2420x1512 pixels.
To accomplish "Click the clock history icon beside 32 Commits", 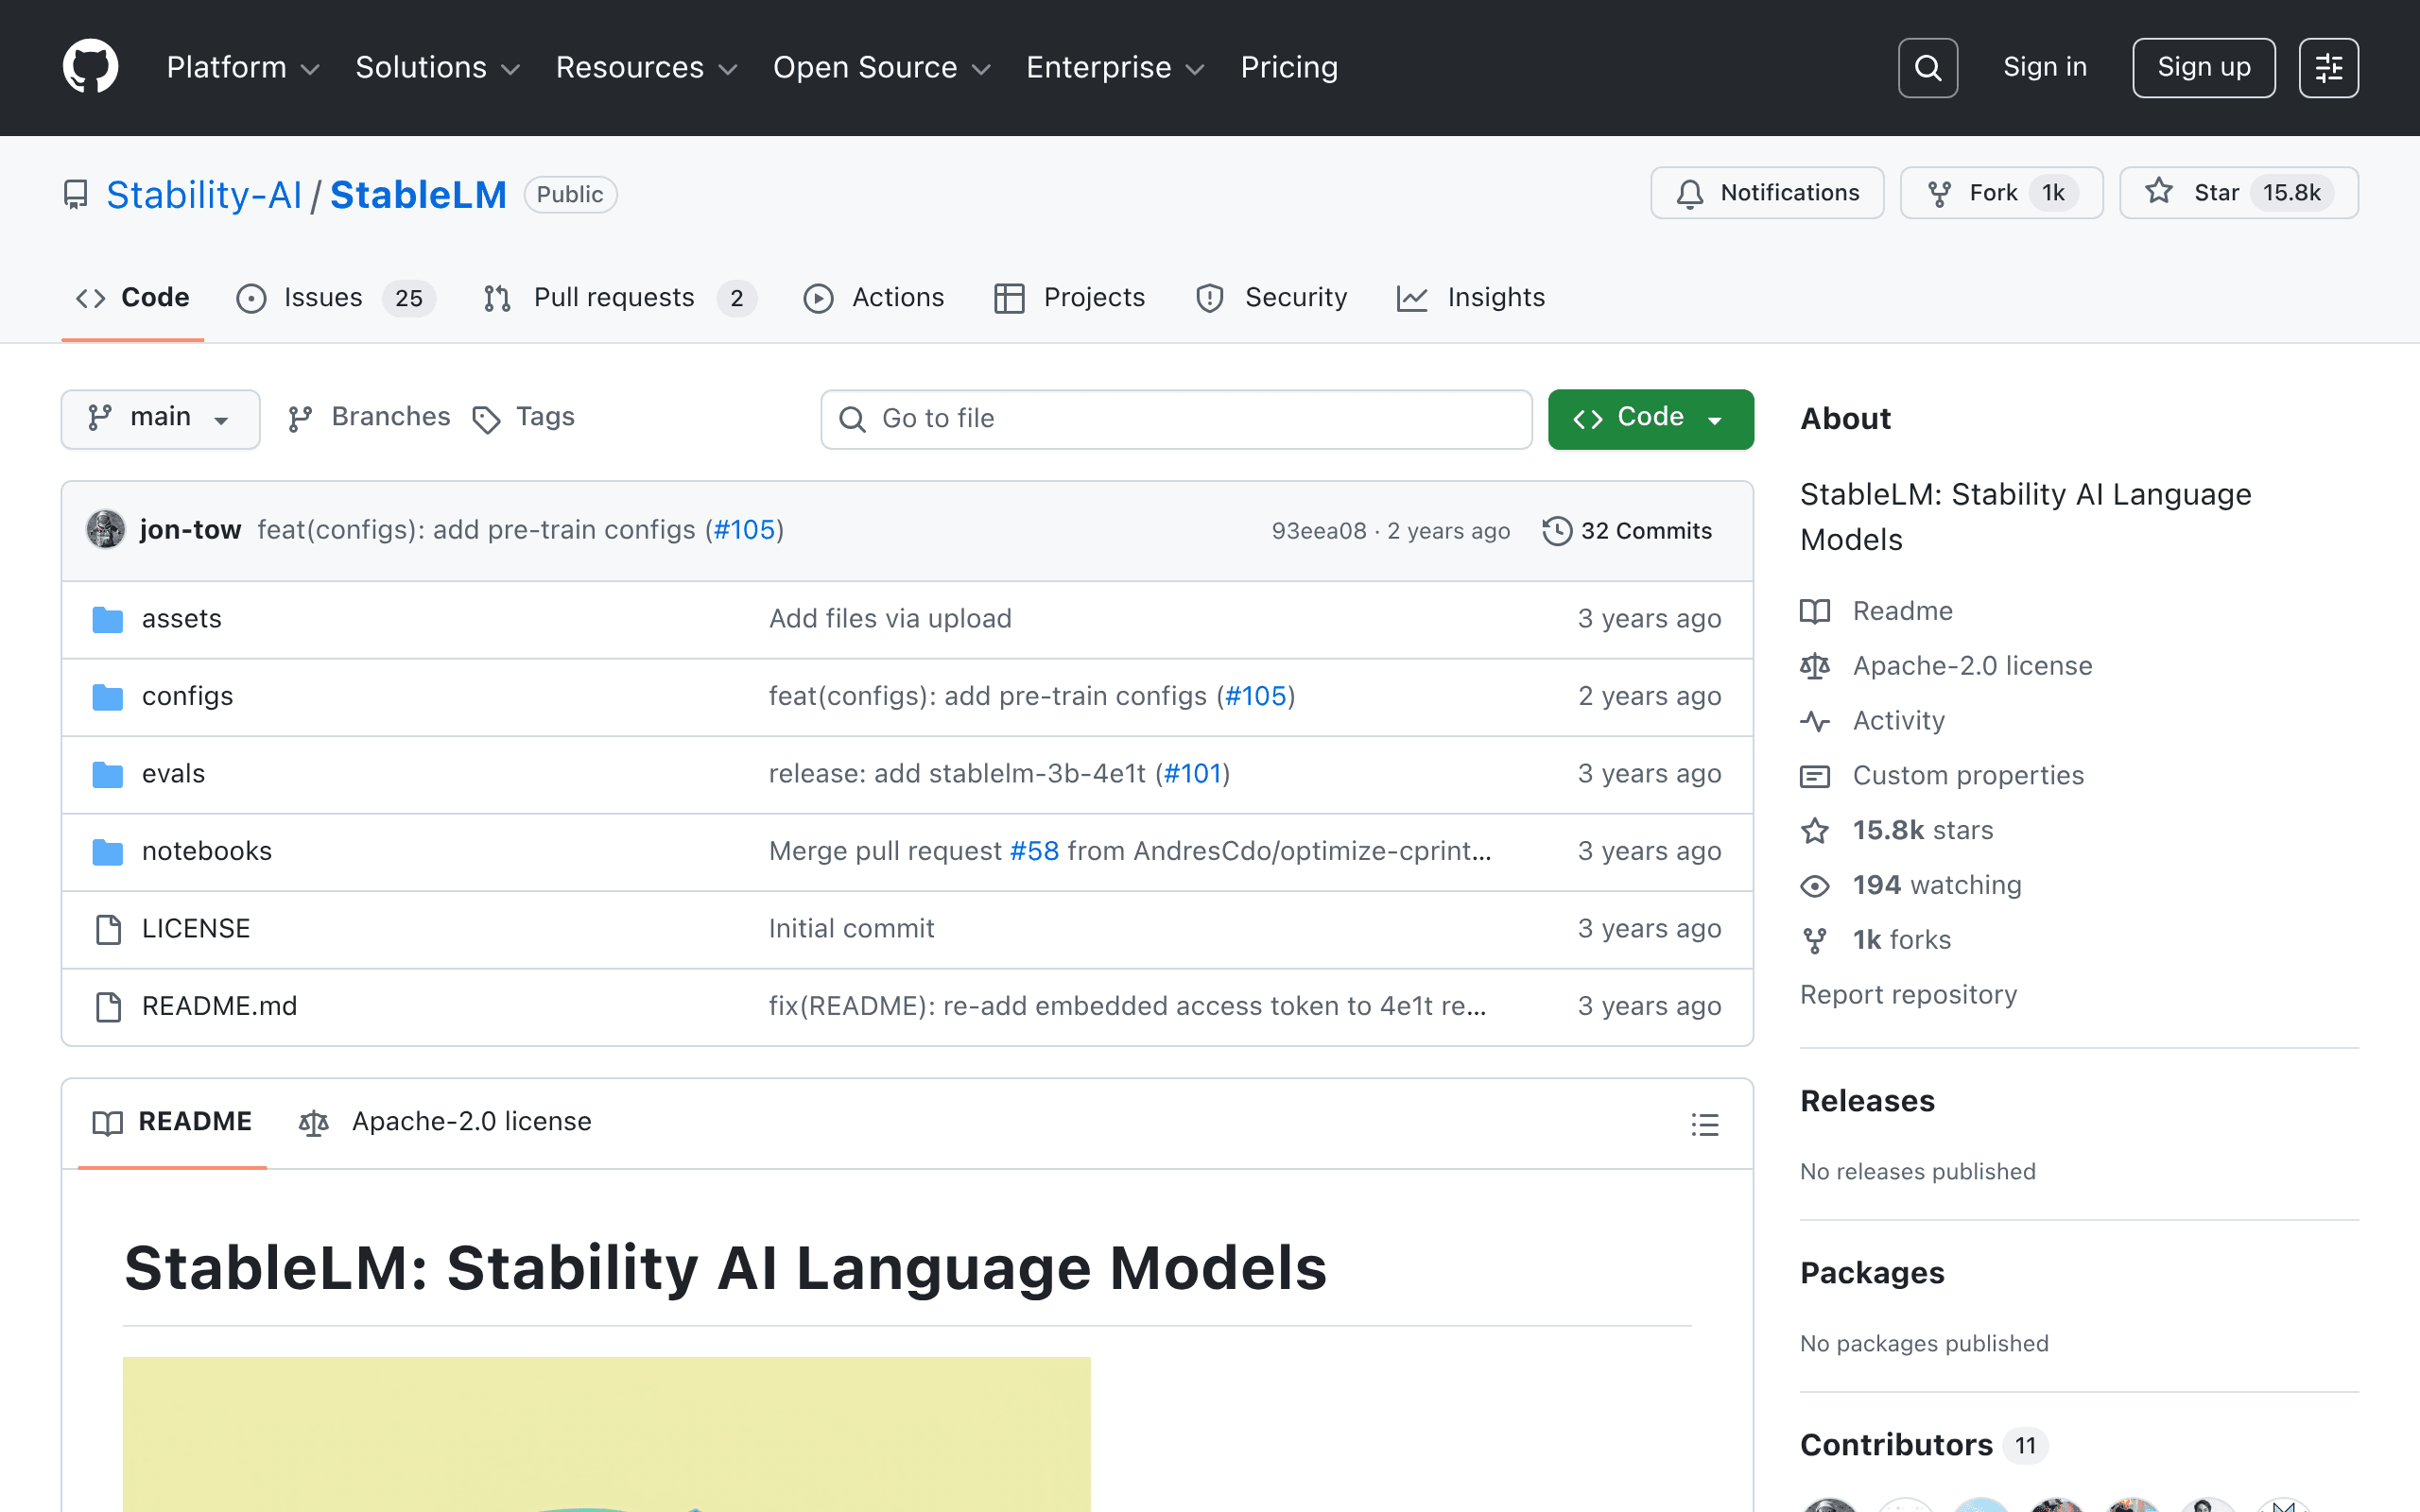I will click(x=1557, y=531).
